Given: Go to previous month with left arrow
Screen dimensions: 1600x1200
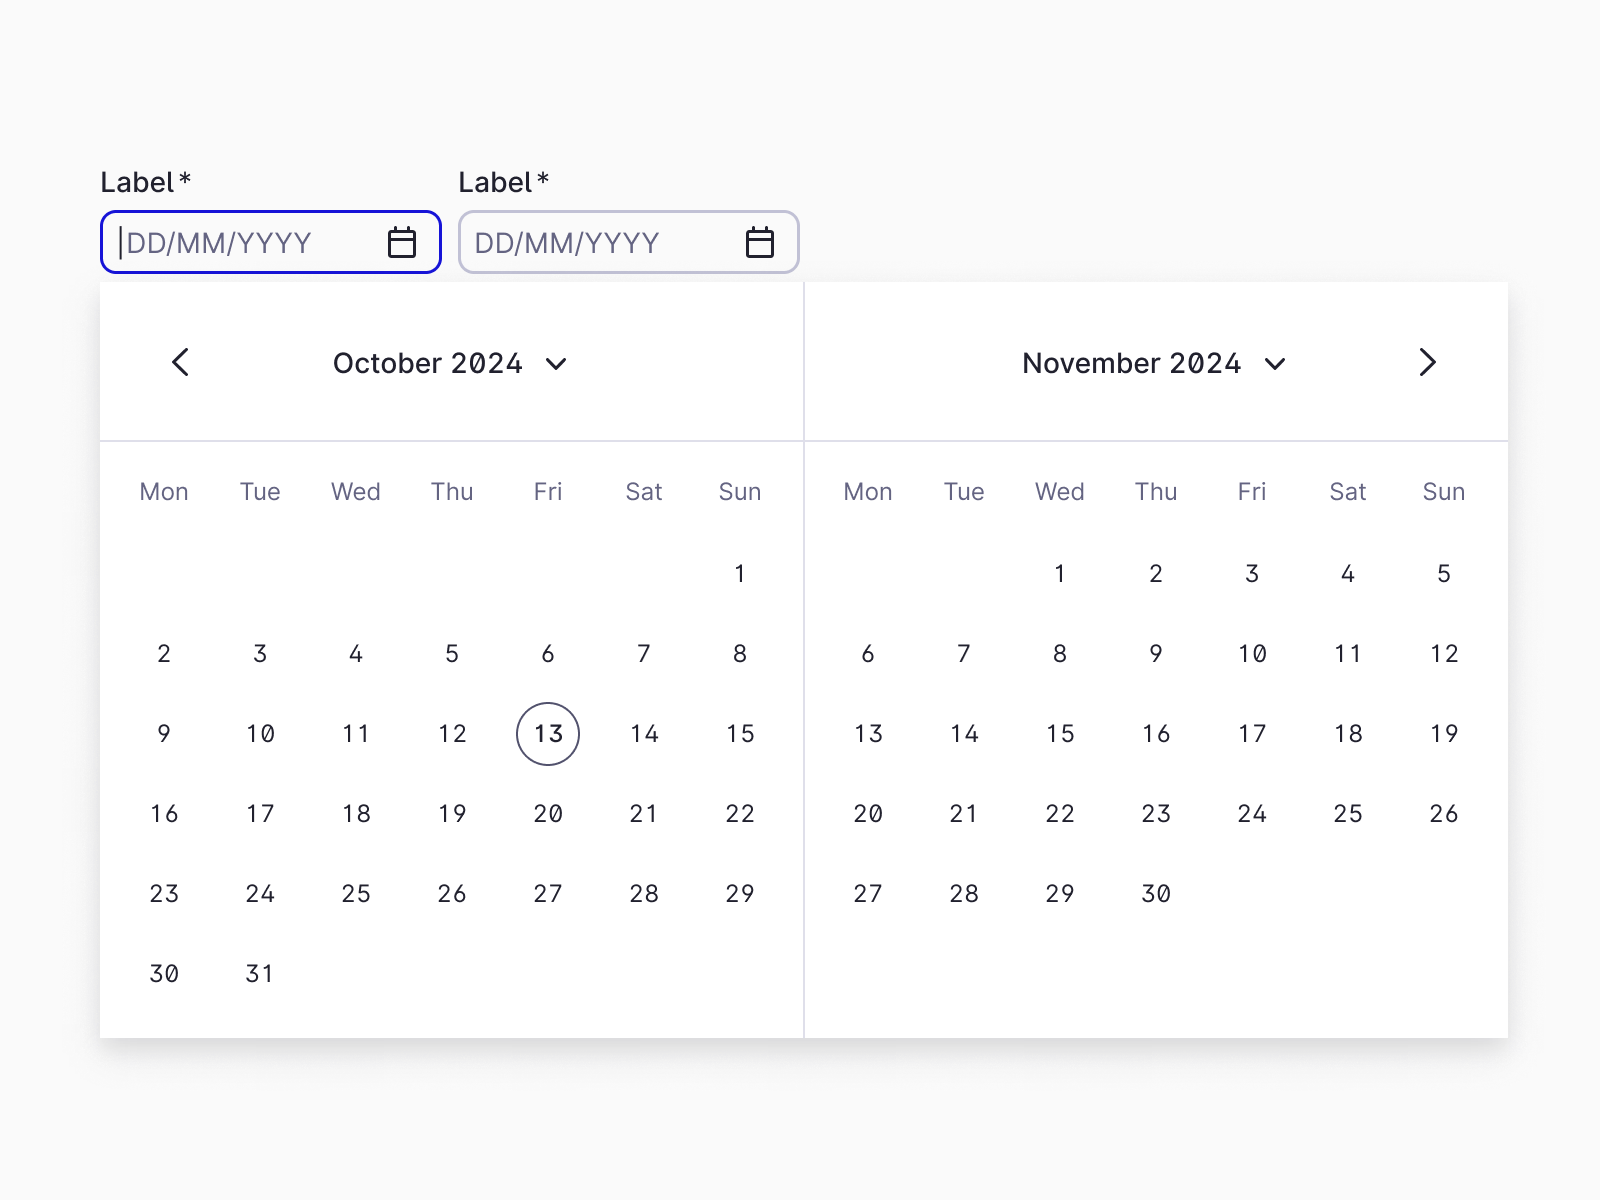Looking at the screenshot, I should (180, 362).
